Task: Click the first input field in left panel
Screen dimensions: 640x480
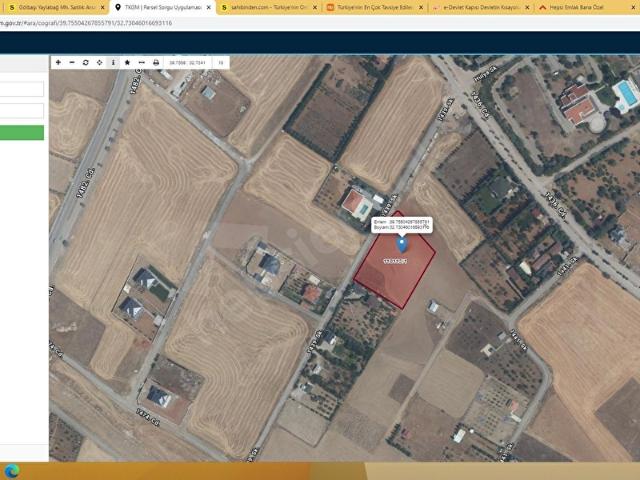Action: point(22,89)
